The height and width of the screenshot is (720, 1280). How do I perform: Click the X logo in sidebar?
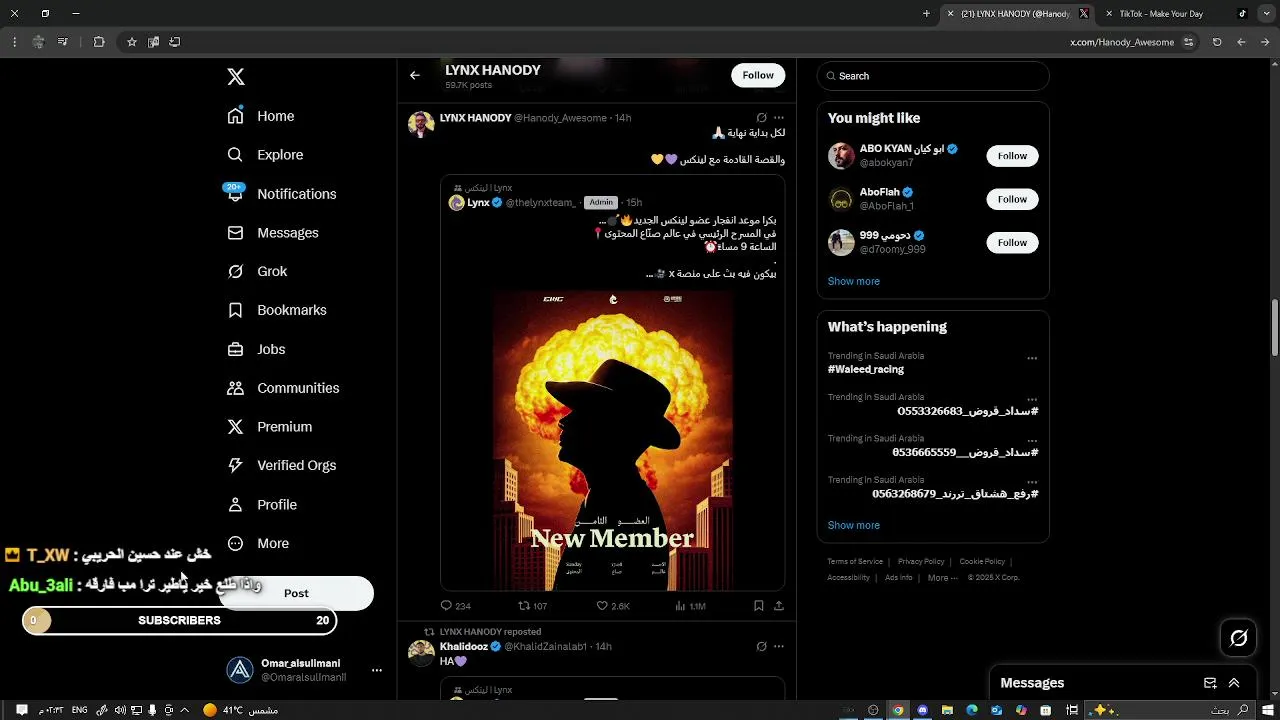236,77
